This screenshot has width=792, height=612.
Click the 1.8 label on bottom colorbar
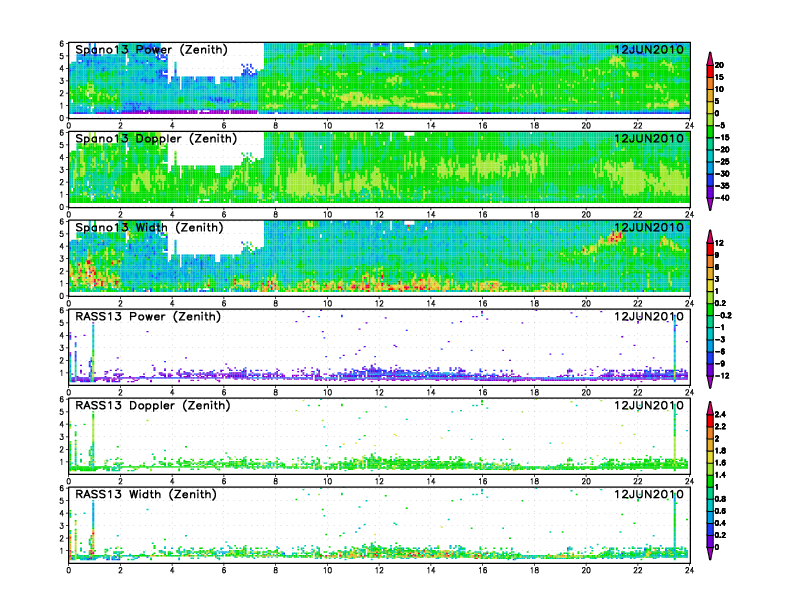pos(720,450)
